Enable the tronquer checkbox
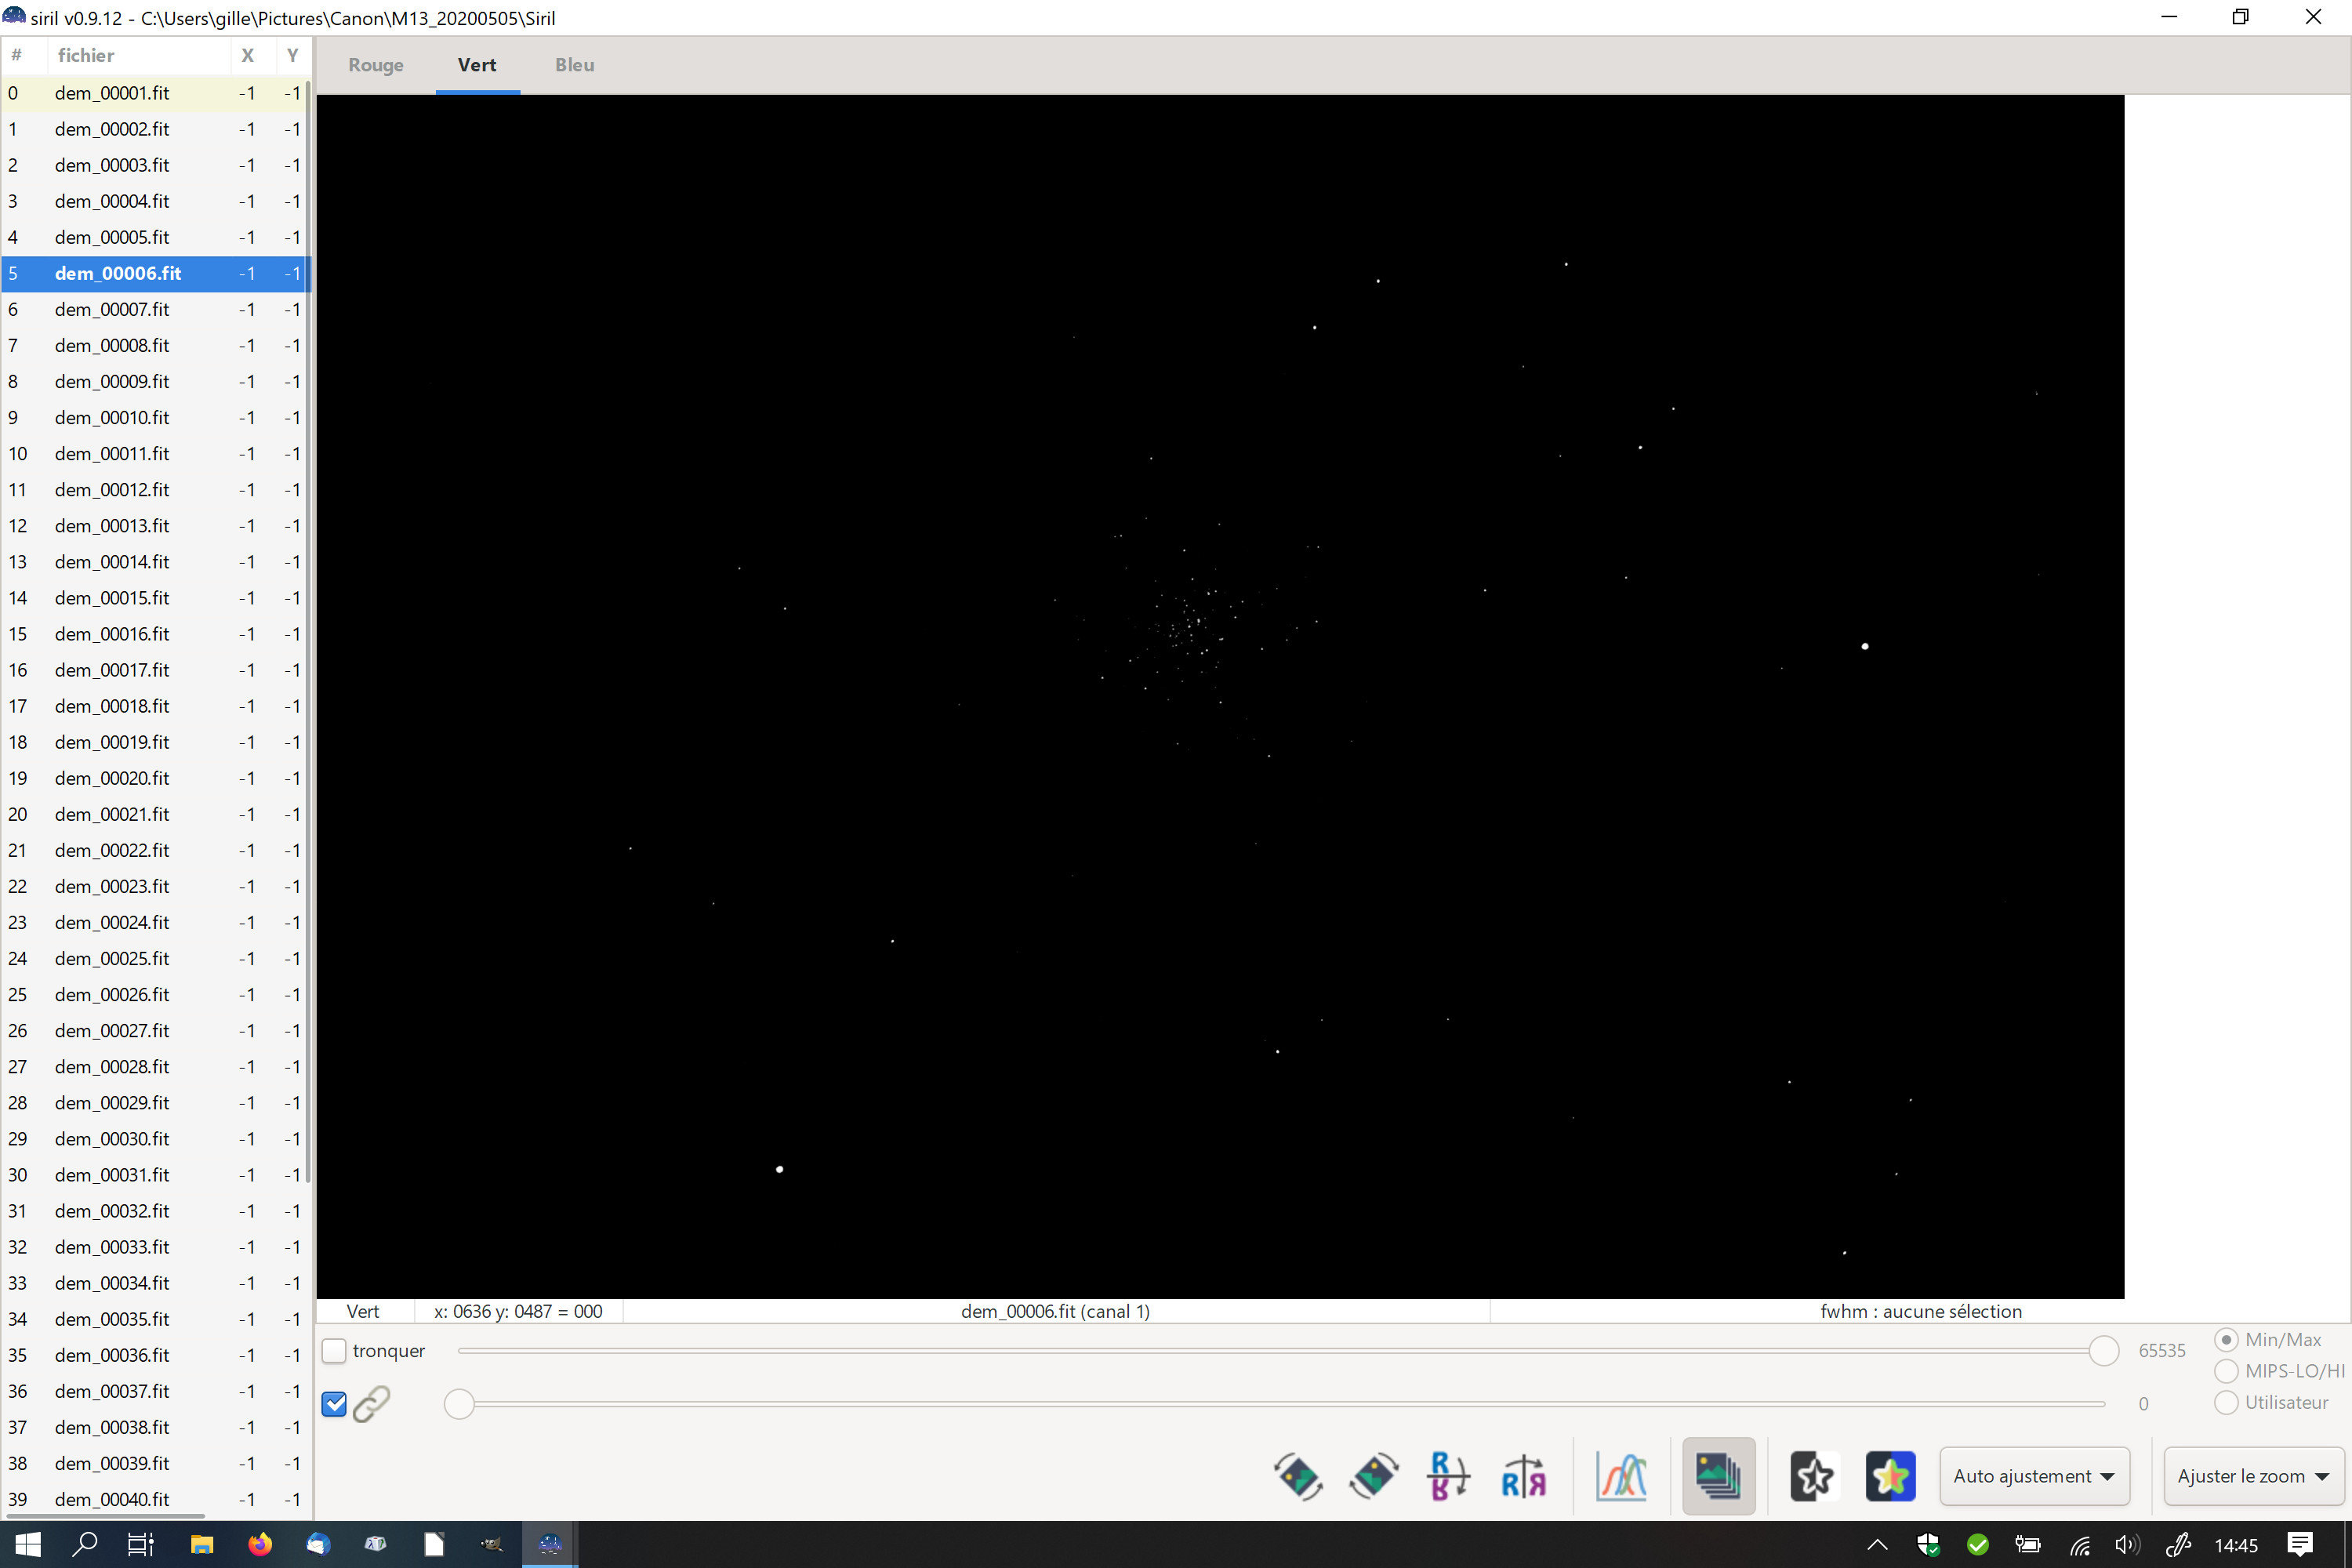The height and width of the screenshot is (1568, 2352). [334, 1351]
